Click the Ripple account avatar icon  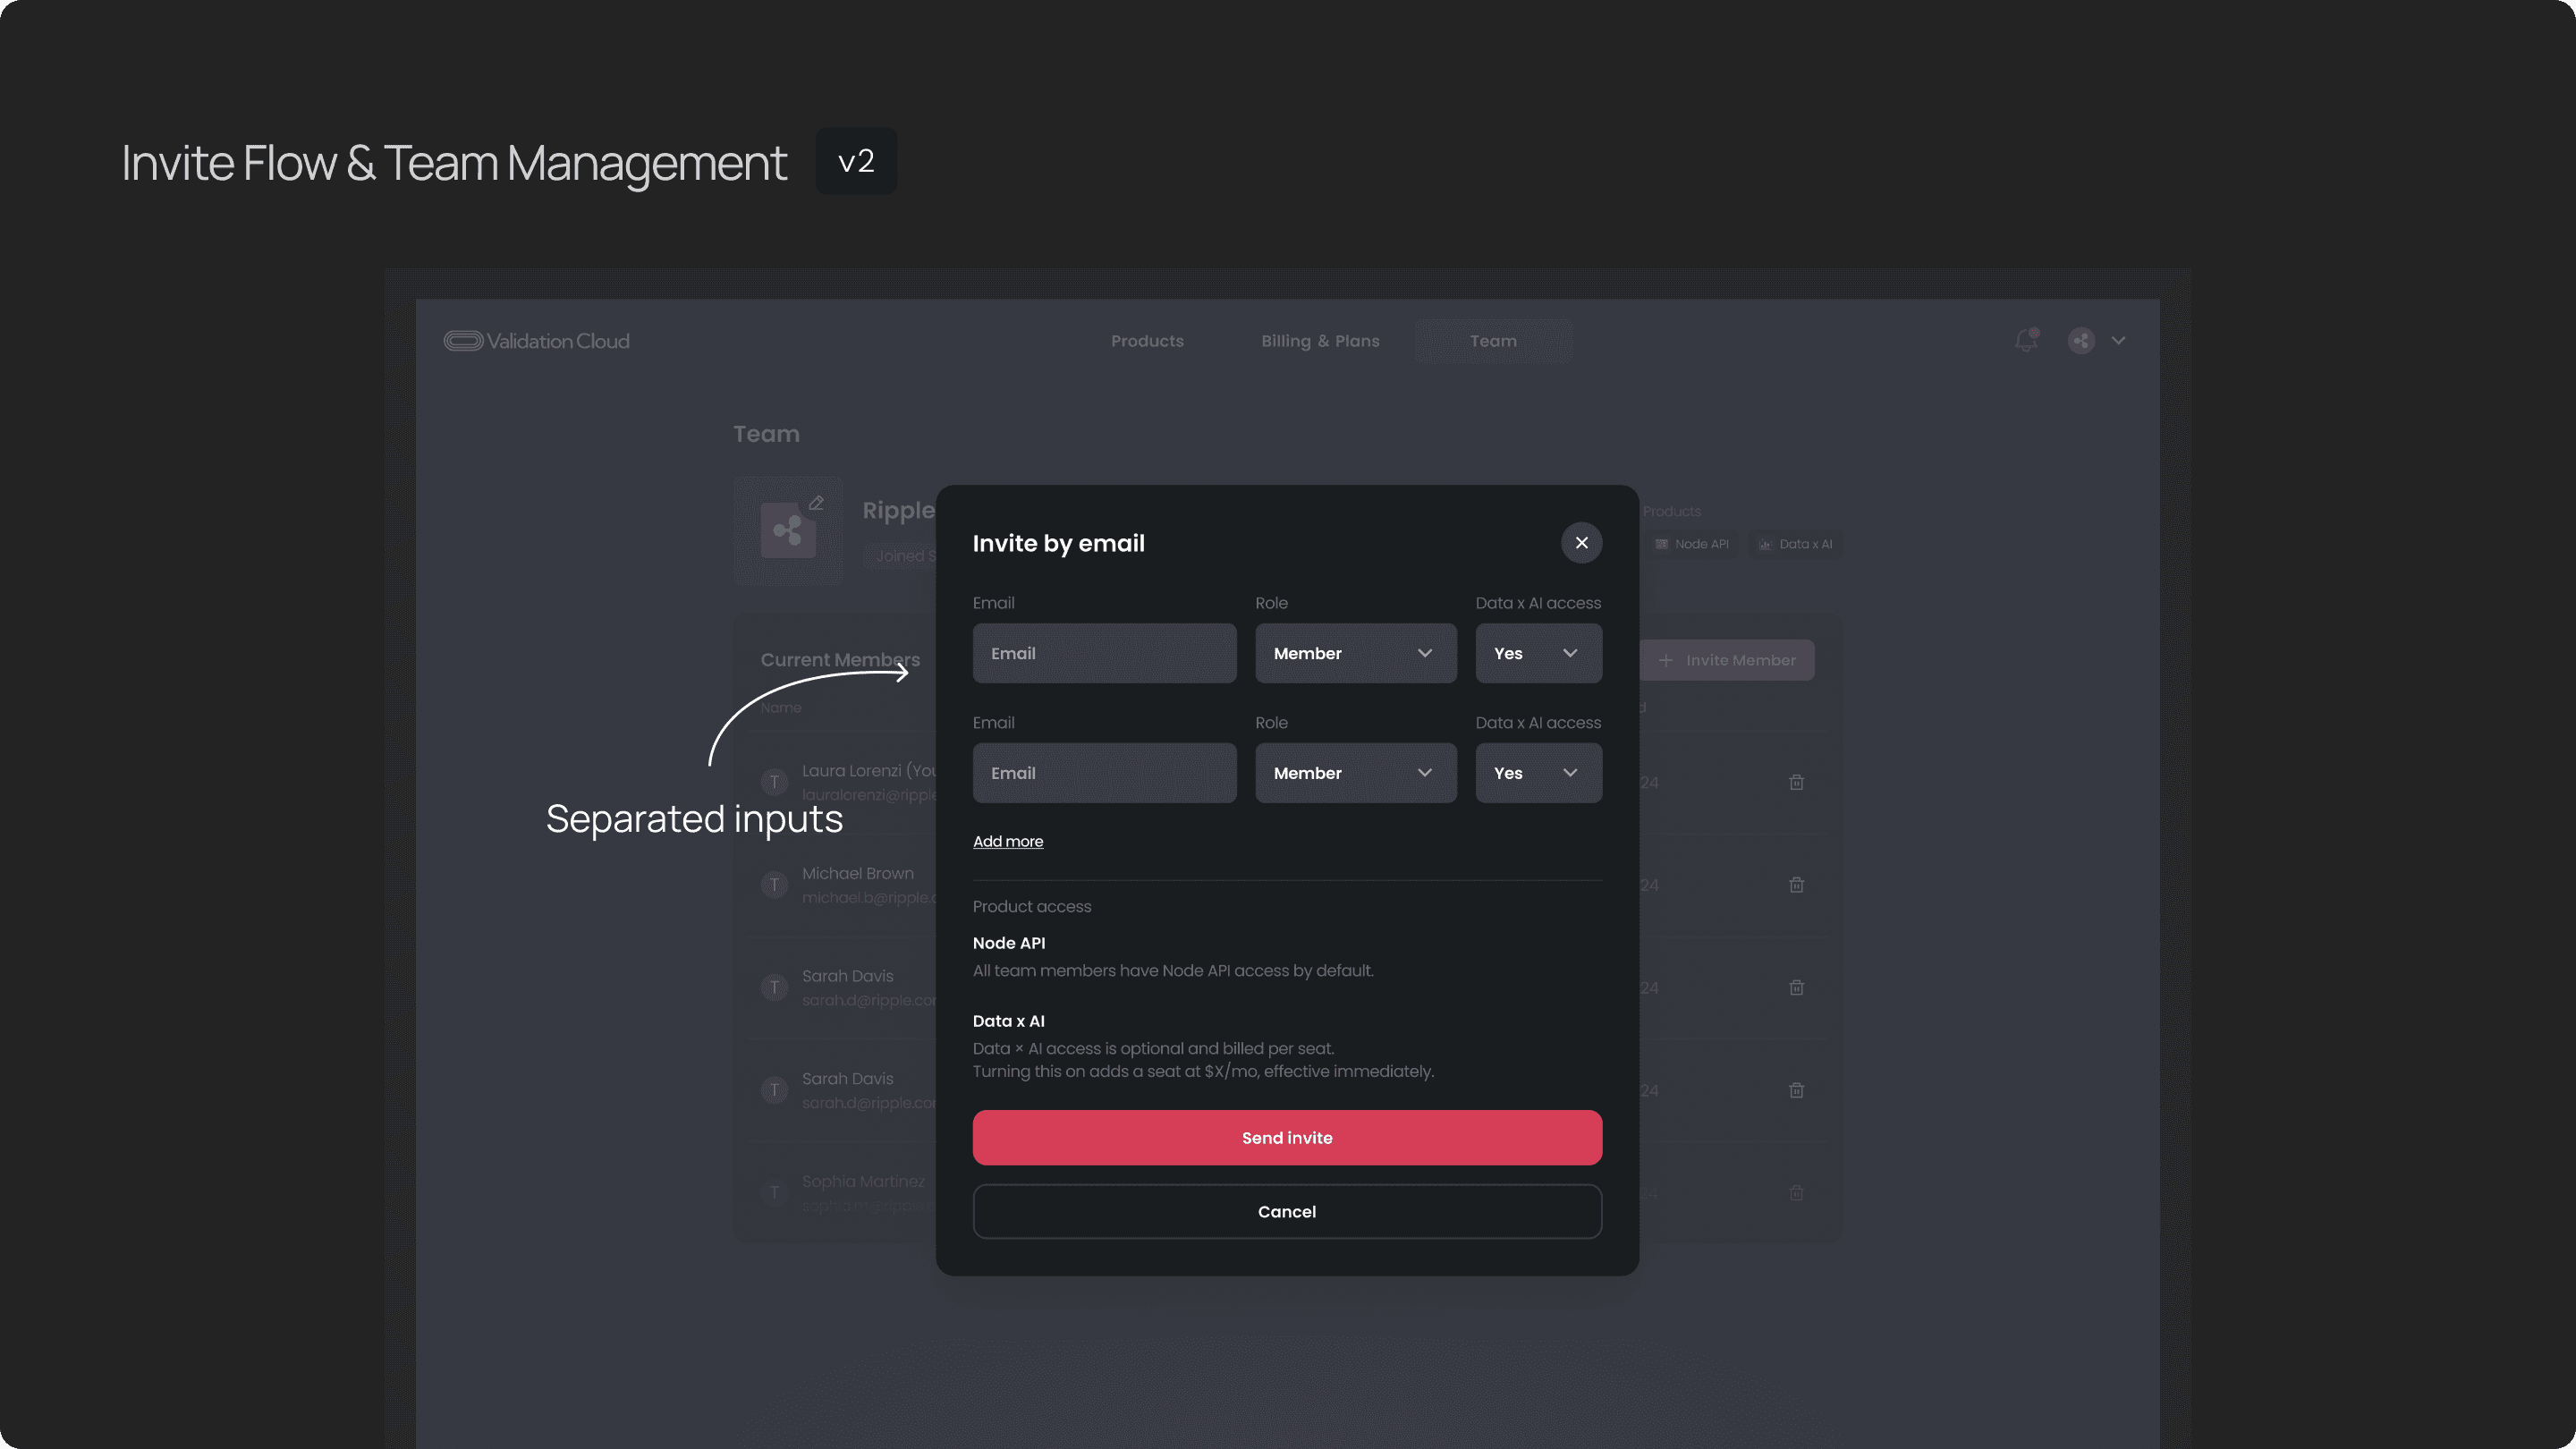[2081, 340]
